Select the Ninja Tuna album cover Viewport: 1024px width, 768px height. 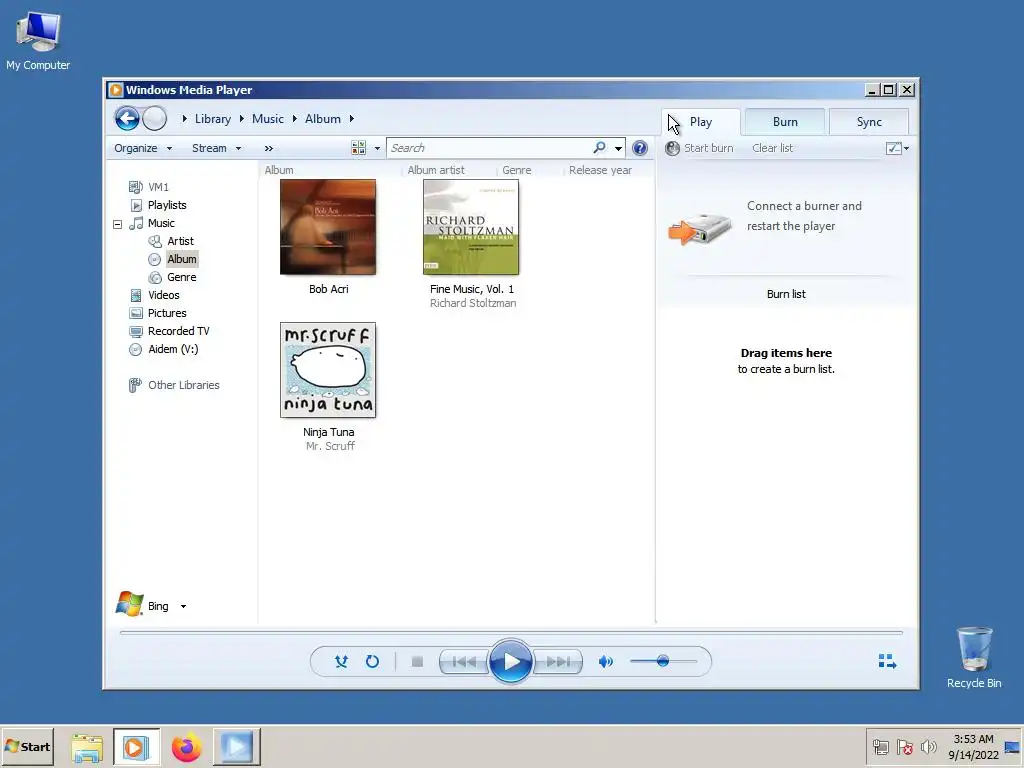click(x=328, y=370)
